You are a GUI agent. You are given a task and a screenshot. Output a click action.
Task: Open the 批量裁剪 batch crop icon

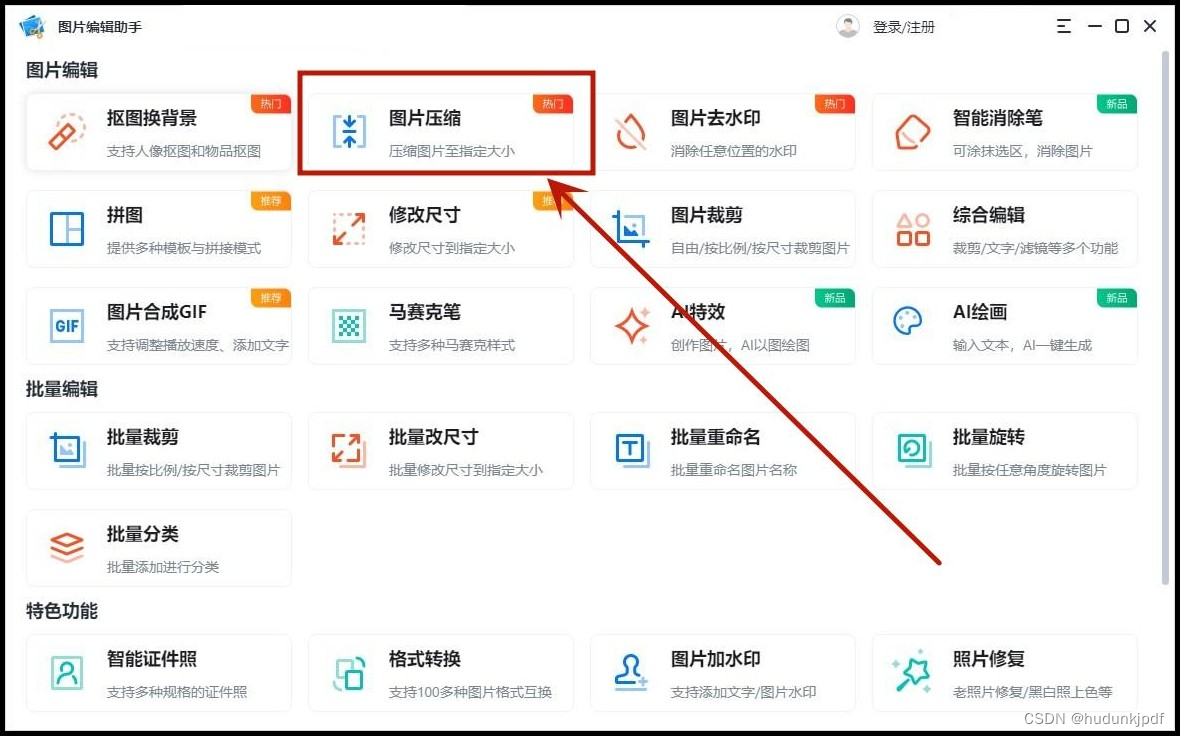[67, 451]
